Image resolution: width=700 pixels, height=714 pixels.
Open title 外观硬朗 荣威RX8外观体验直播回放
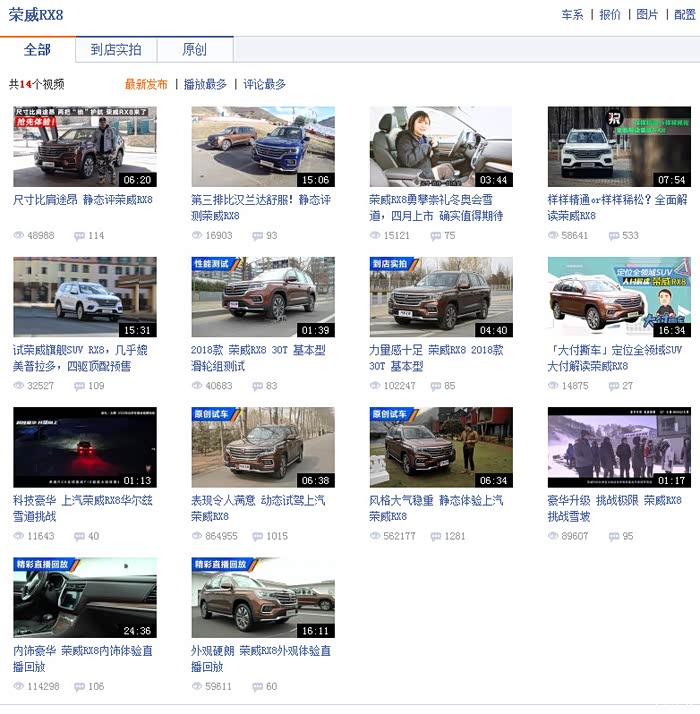261,658
